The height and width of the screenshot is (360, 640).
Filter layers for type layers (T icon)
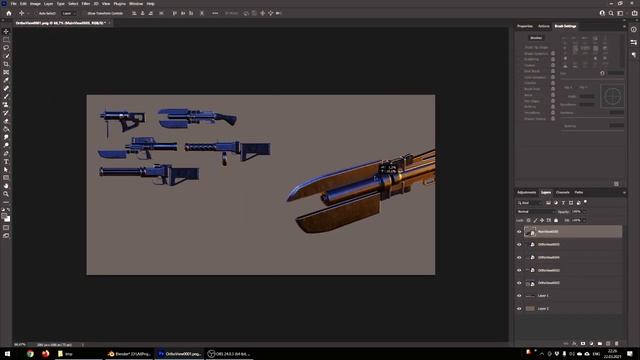tap(563, 203)
